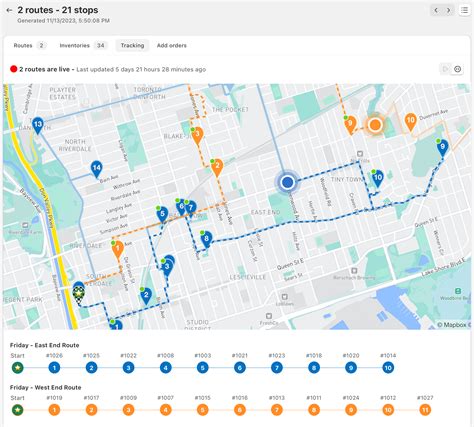The height and width of the screenshot is (427, 474).
Task: Select stop 5 on East End Route timeline
Action: click(x=203, y=368)
